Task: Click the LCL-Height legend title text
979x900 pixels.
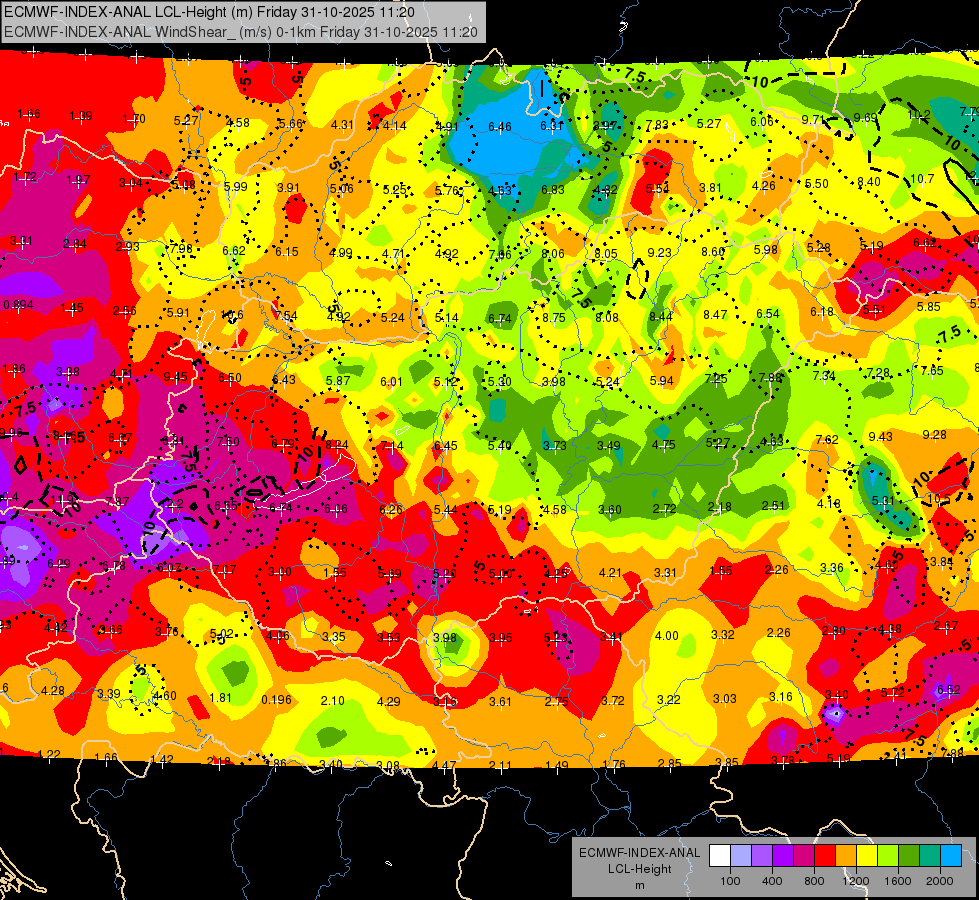Action: pyautogui.click(x=639, y=869)
